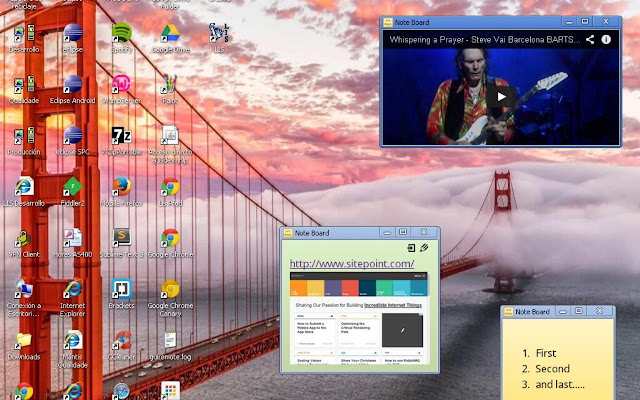Screen dimensions: 640x400
Task: Click the share icon on the video
Action: click(x=591, y=39)
